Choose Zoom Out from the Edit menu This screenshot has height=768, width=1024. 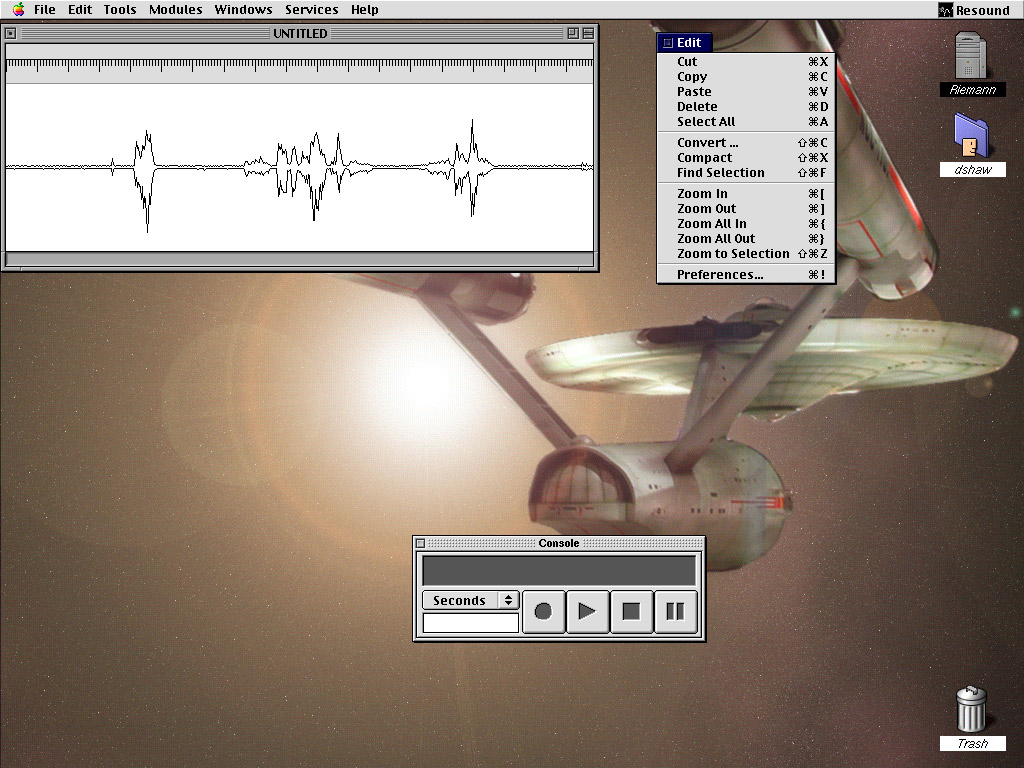746,208
